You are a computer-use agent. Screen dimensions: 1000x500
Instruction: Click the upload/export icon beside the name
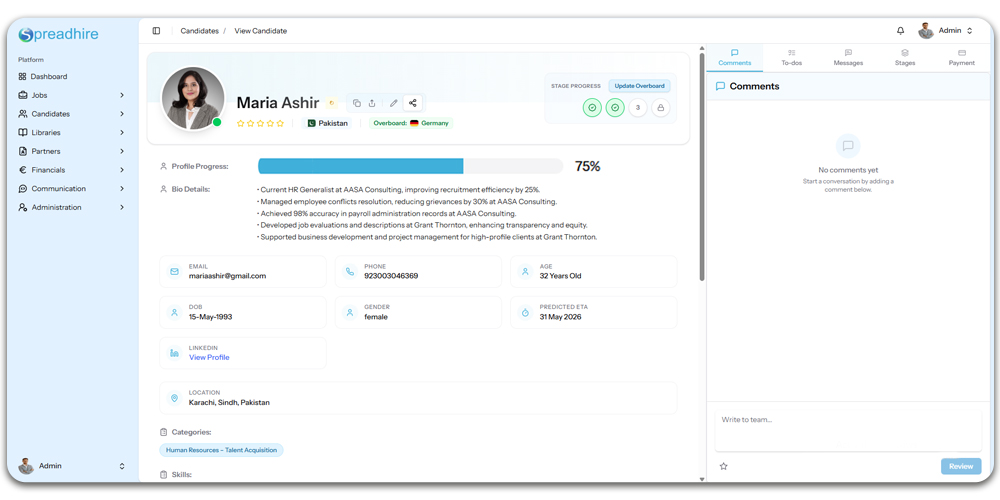click(x=372, y=103)
